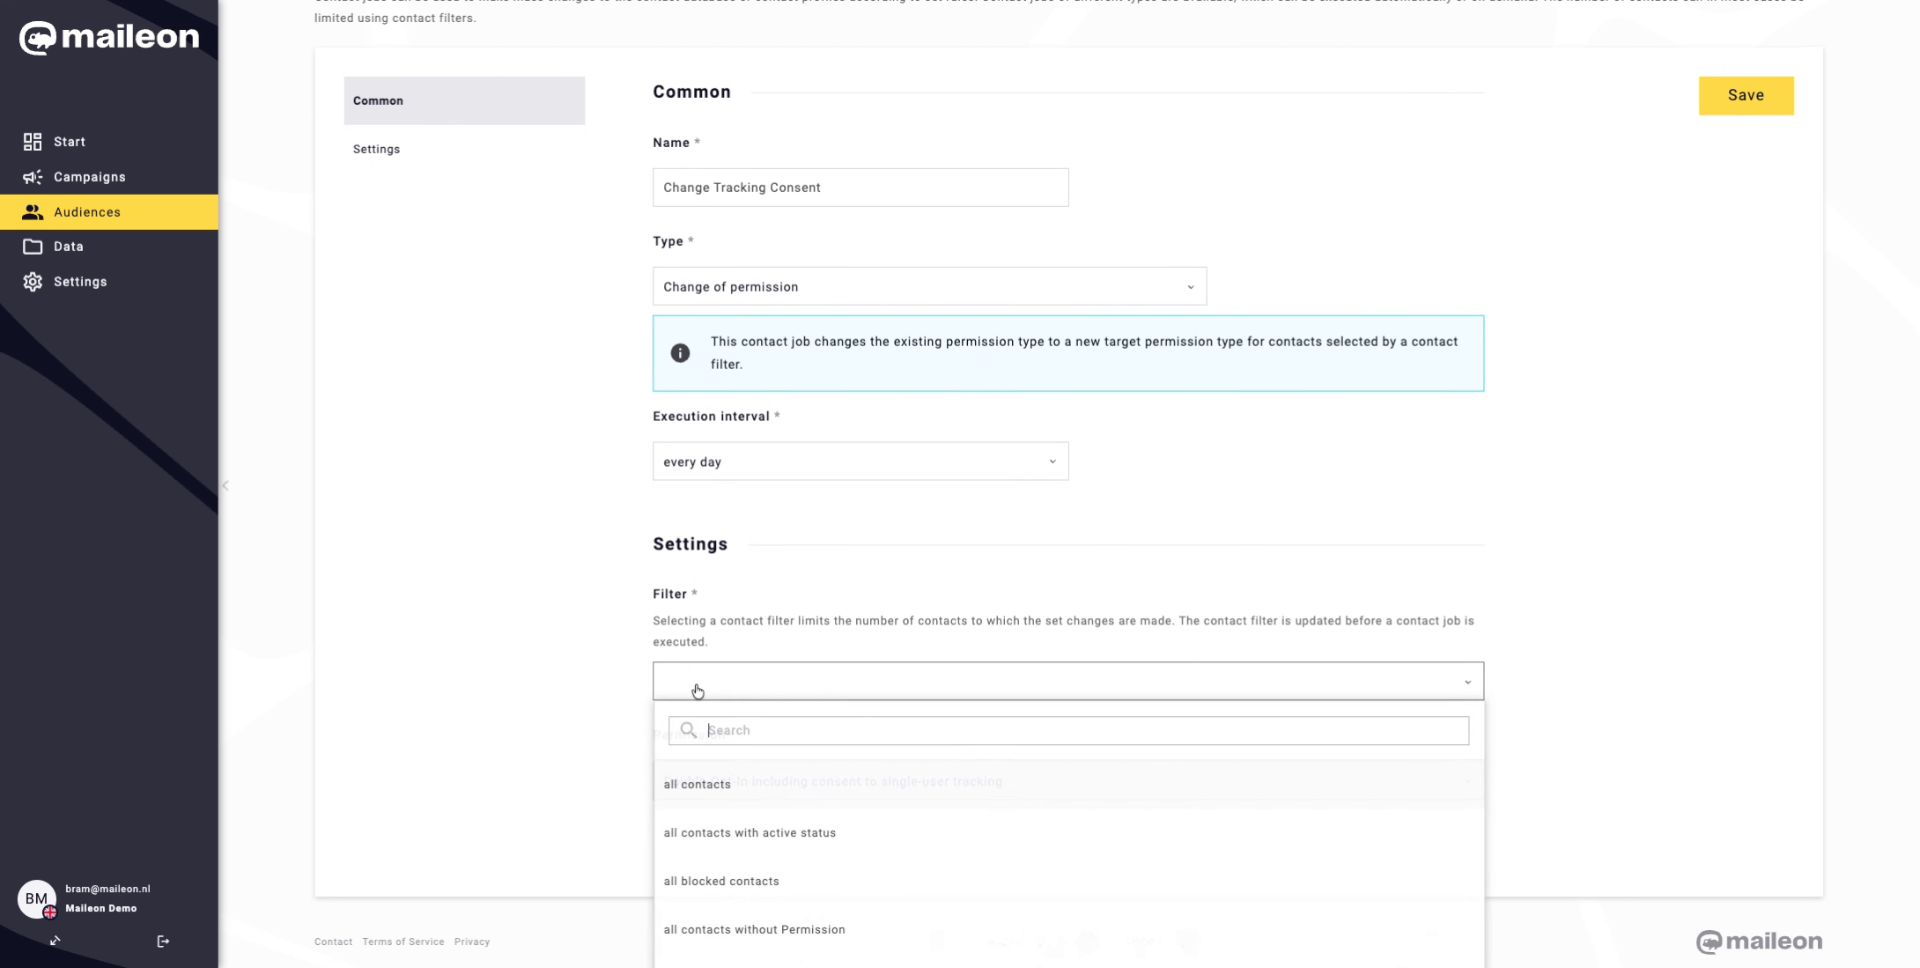Save the contact job
Image resolution: width=1920 pixels, height=968 pixels.
[x=1746, y=96]
